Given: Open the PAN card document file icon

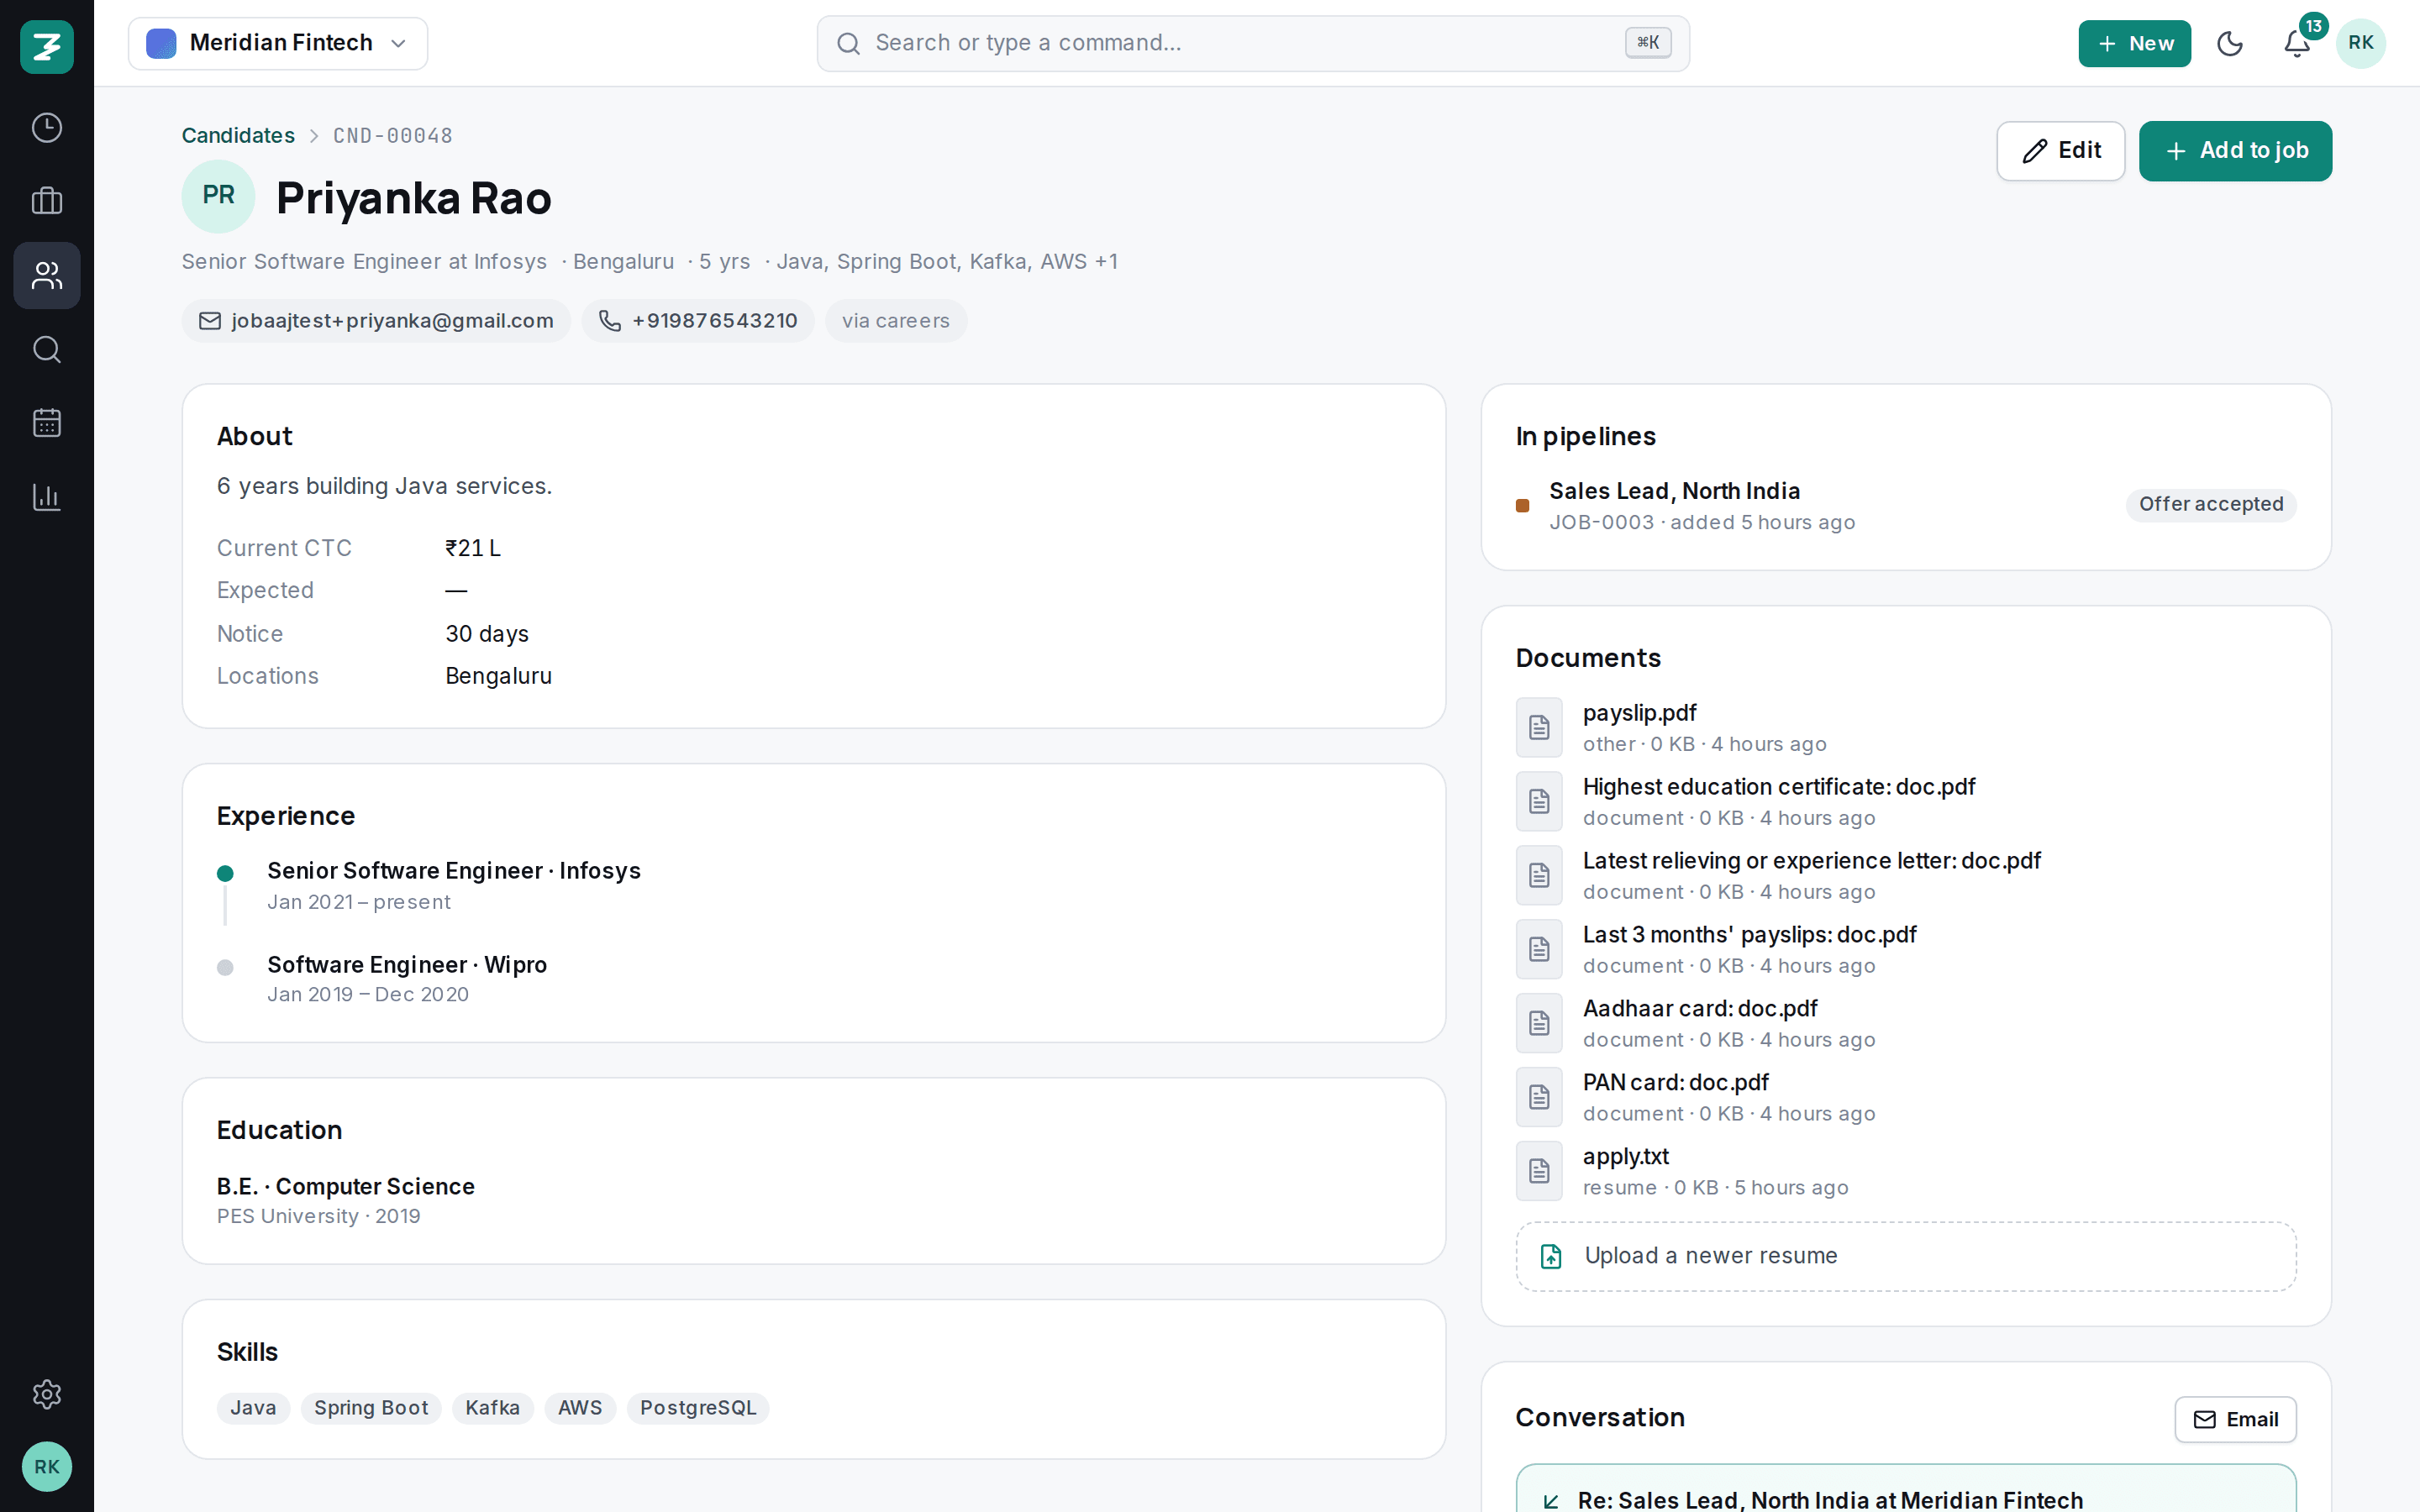Looking at the screenshot, I should [x=1539, y=1097].
